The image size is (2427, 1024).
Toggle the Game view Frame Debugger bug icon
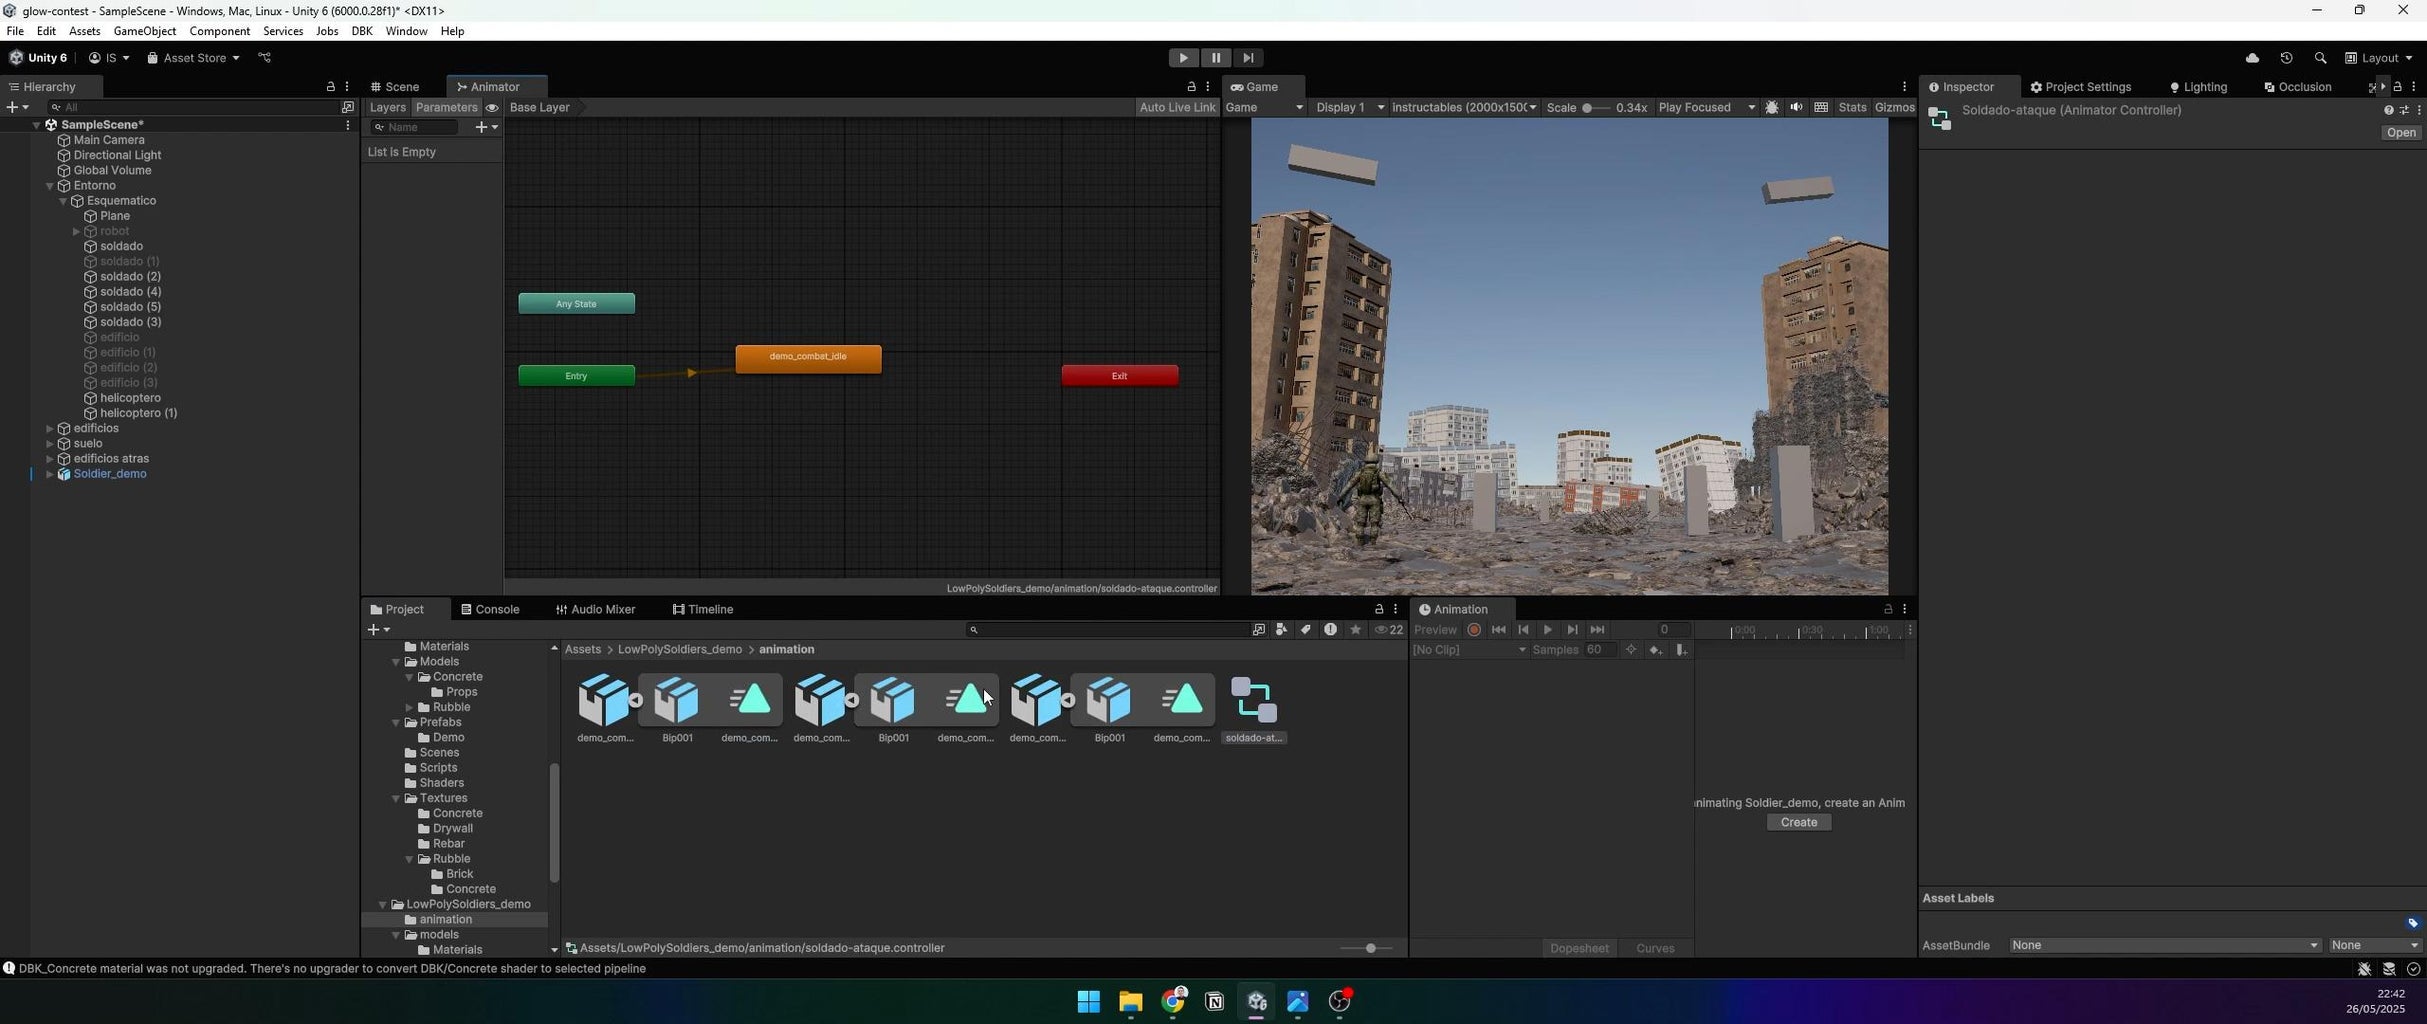click(x=1772, y=107)
